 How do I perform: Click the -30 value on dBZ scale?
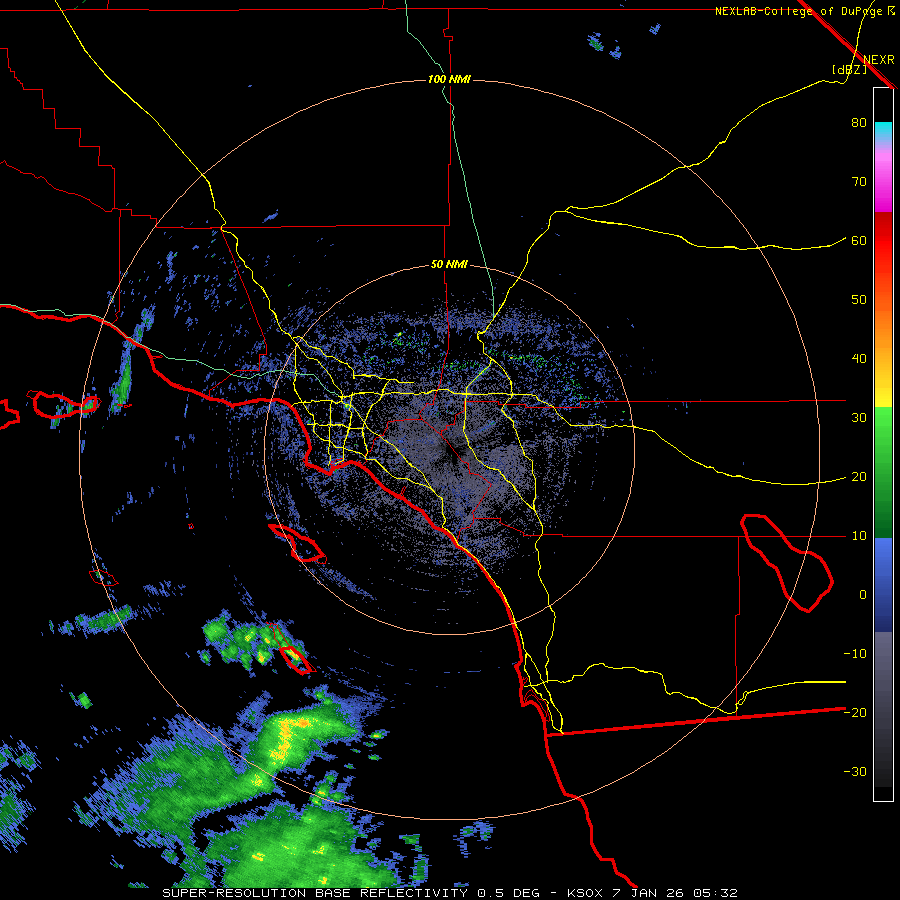click(855, 771)
